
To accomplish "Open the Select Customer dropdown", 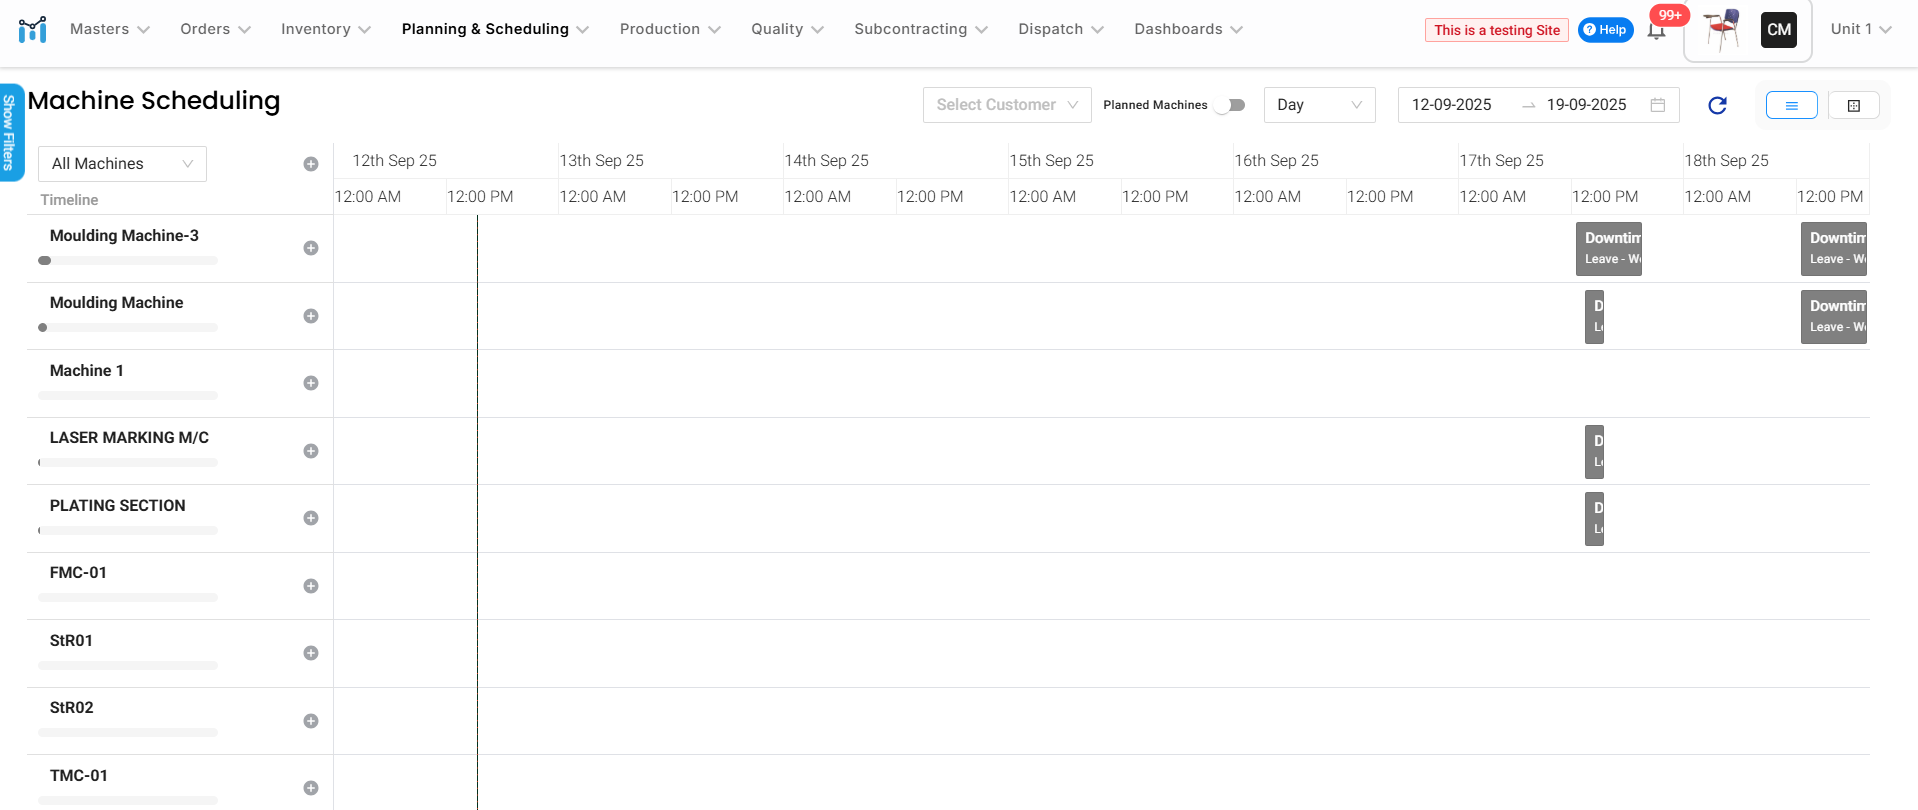I will pyautogui.click(x=1006, y=105).
